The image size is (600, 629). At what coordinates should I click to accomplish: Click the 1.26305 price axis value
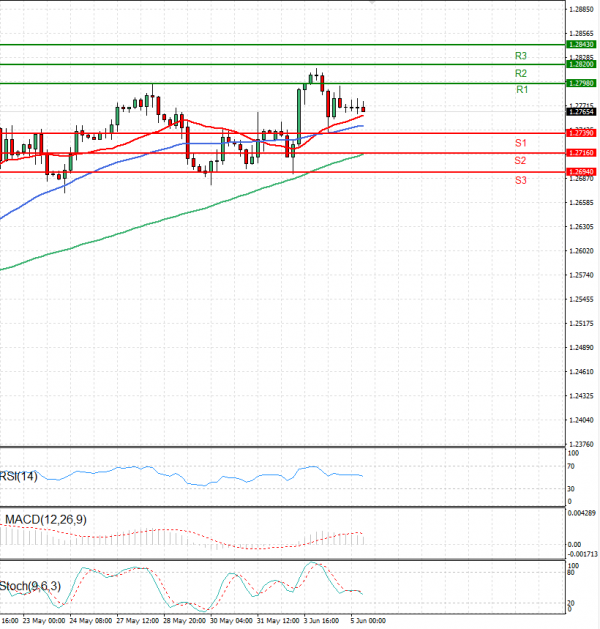tap(581, 227)
